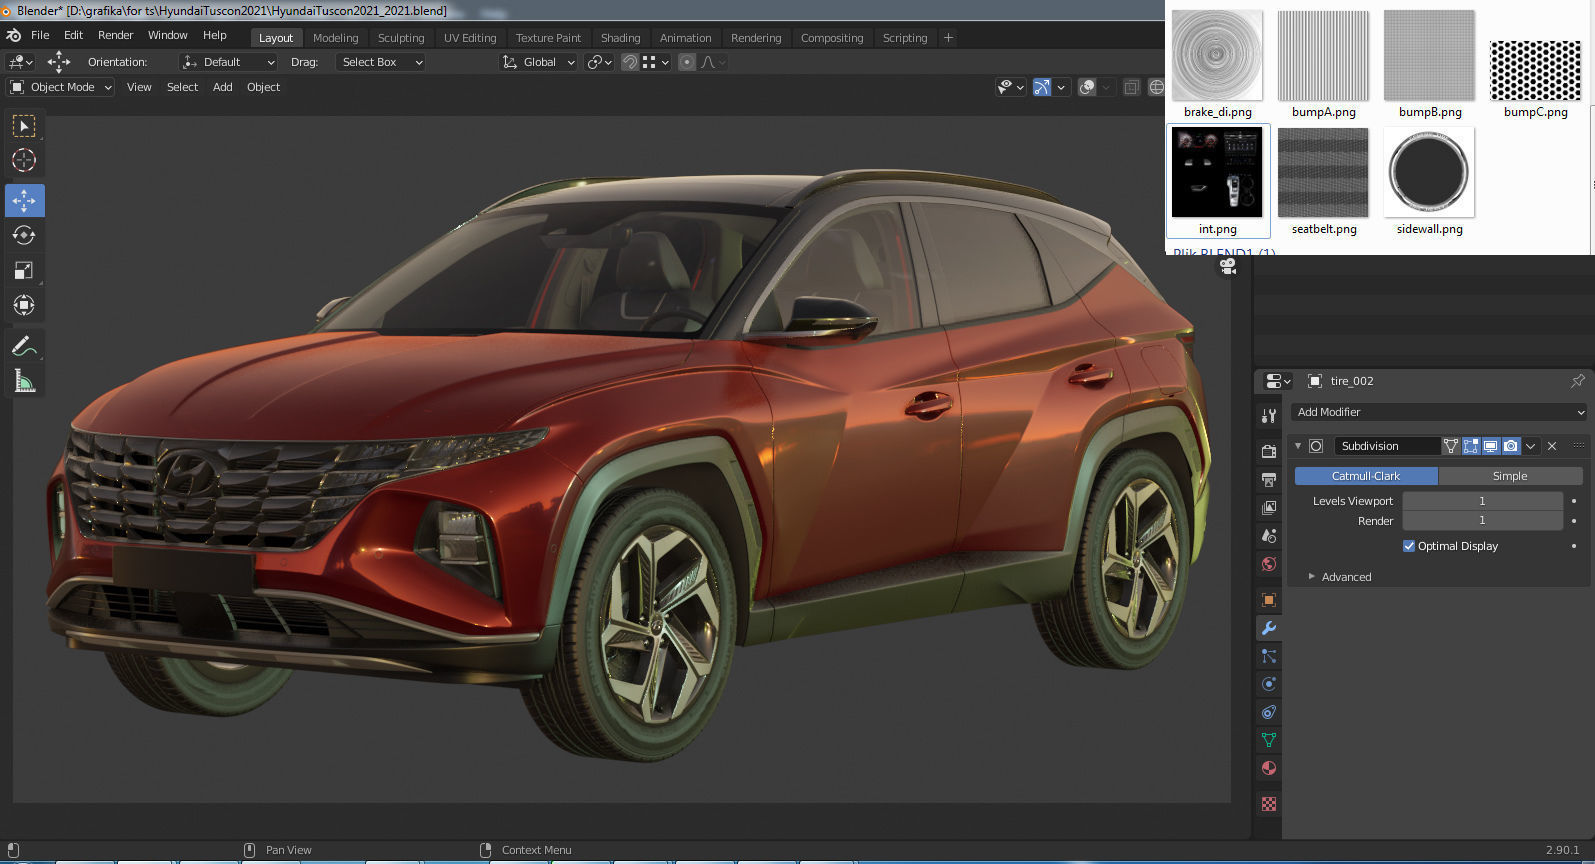The width and height of the screenshot is (1595, 864).
Task: Toggle the properties editor pin icon
Action: coord(1577,381)
